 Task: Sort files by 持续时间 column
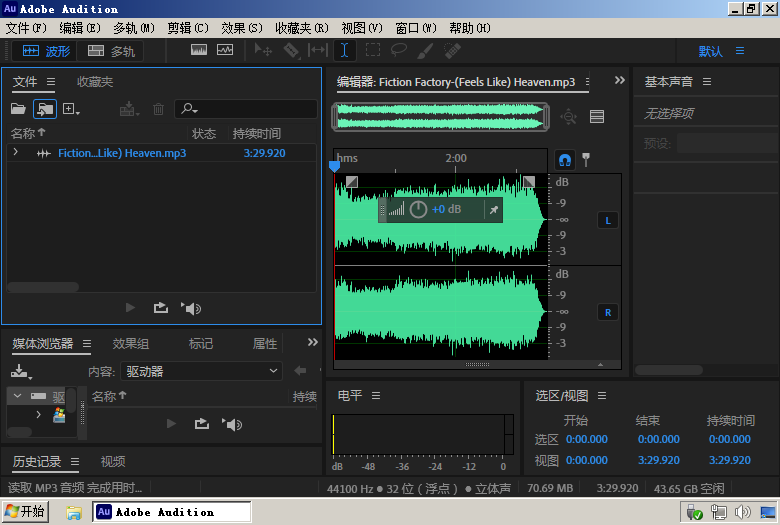[x=257, y=133]
